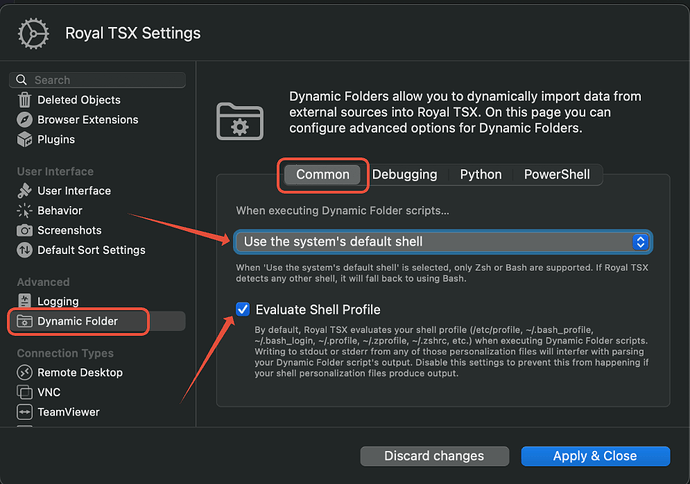Click the VNC connection type icon

[25, 393]
